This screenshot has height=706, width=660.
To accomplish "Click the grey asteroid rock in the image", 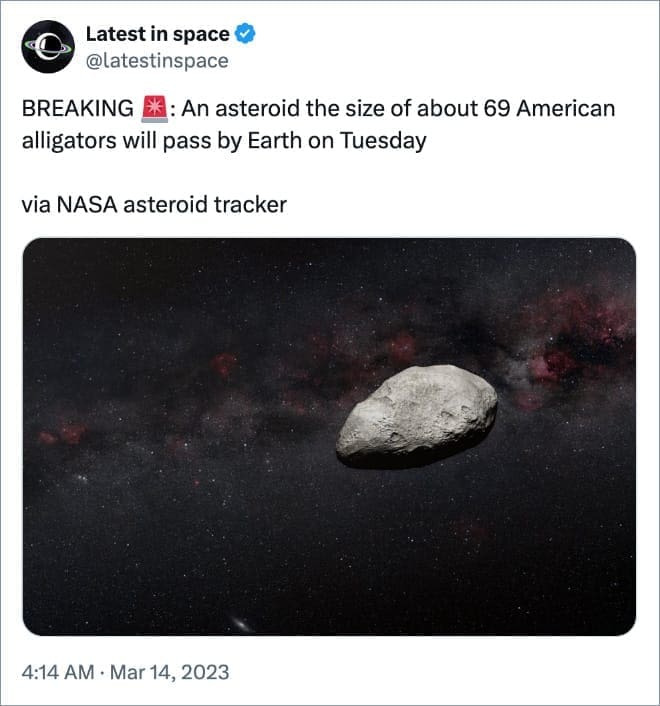I will click(417, 415).
